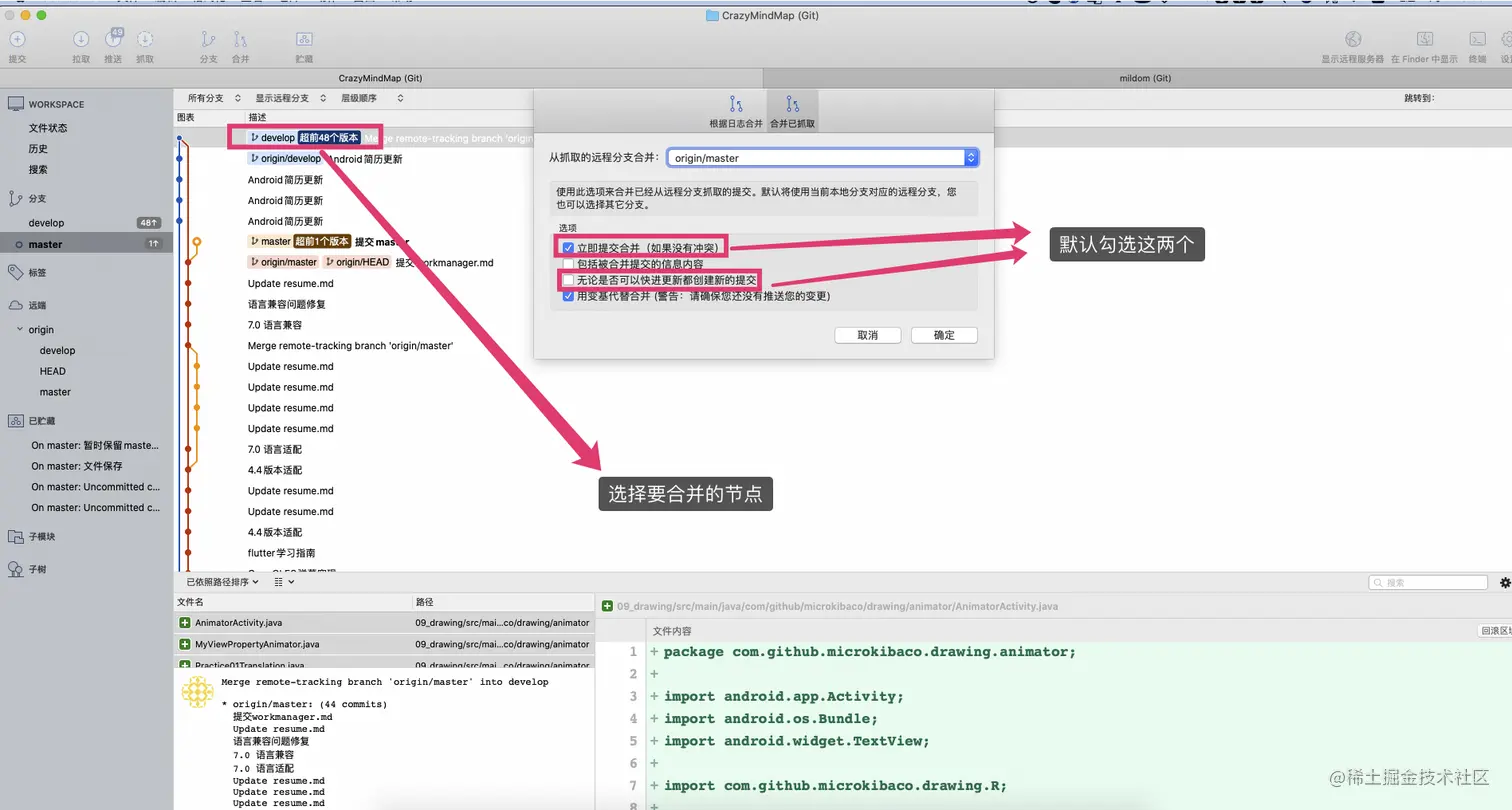Click the 取消 button
Image resolution: width=1512 pixels, height=810 pixels.
868,335
